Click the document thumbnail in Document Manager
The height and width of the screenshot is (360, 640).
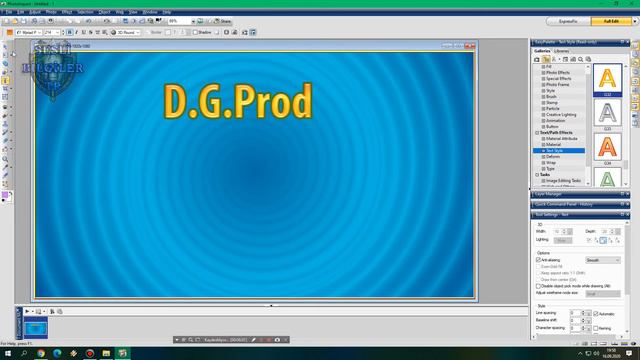[36, 328]
